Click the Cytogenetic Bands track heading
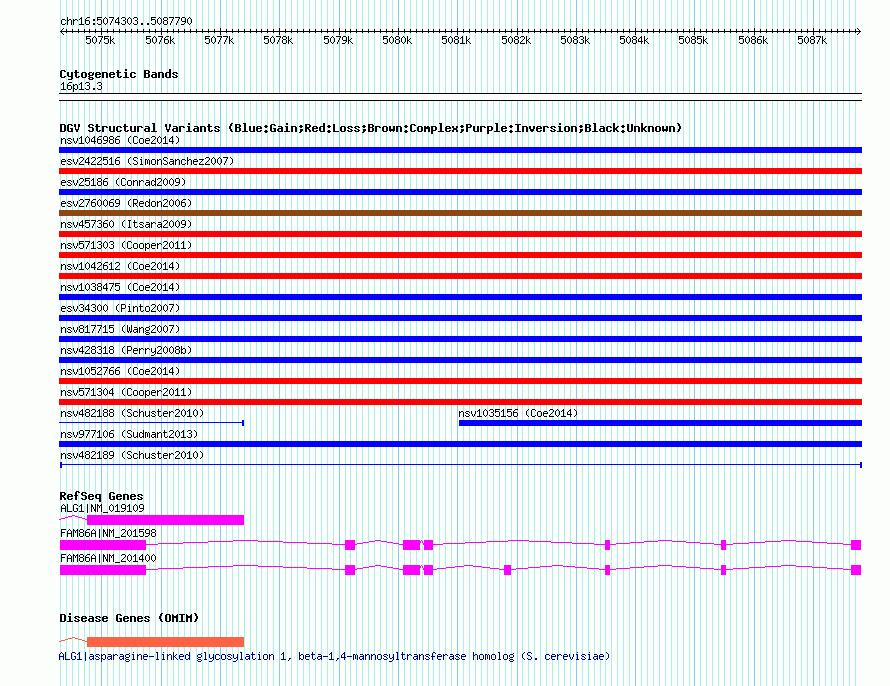 (119, 74)
